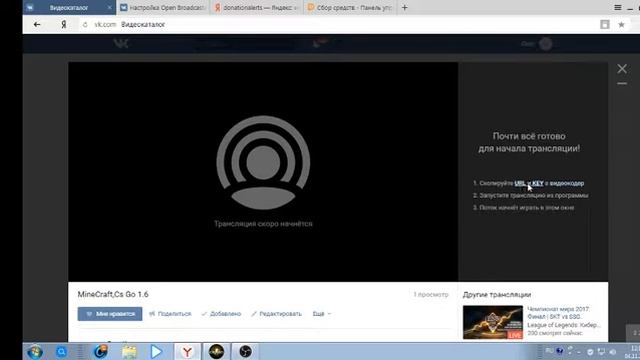Click the Другие трансляции heading
Image resolution: width=640 pixels, height=360 pixels.
[x=497, y=294]
